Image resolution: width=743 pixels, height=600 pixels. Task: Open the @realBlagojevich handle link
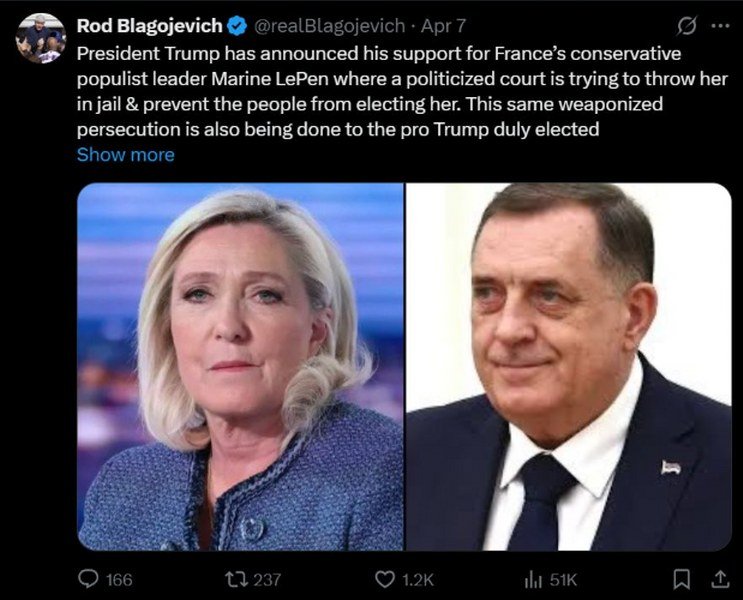tap(330, 26)
